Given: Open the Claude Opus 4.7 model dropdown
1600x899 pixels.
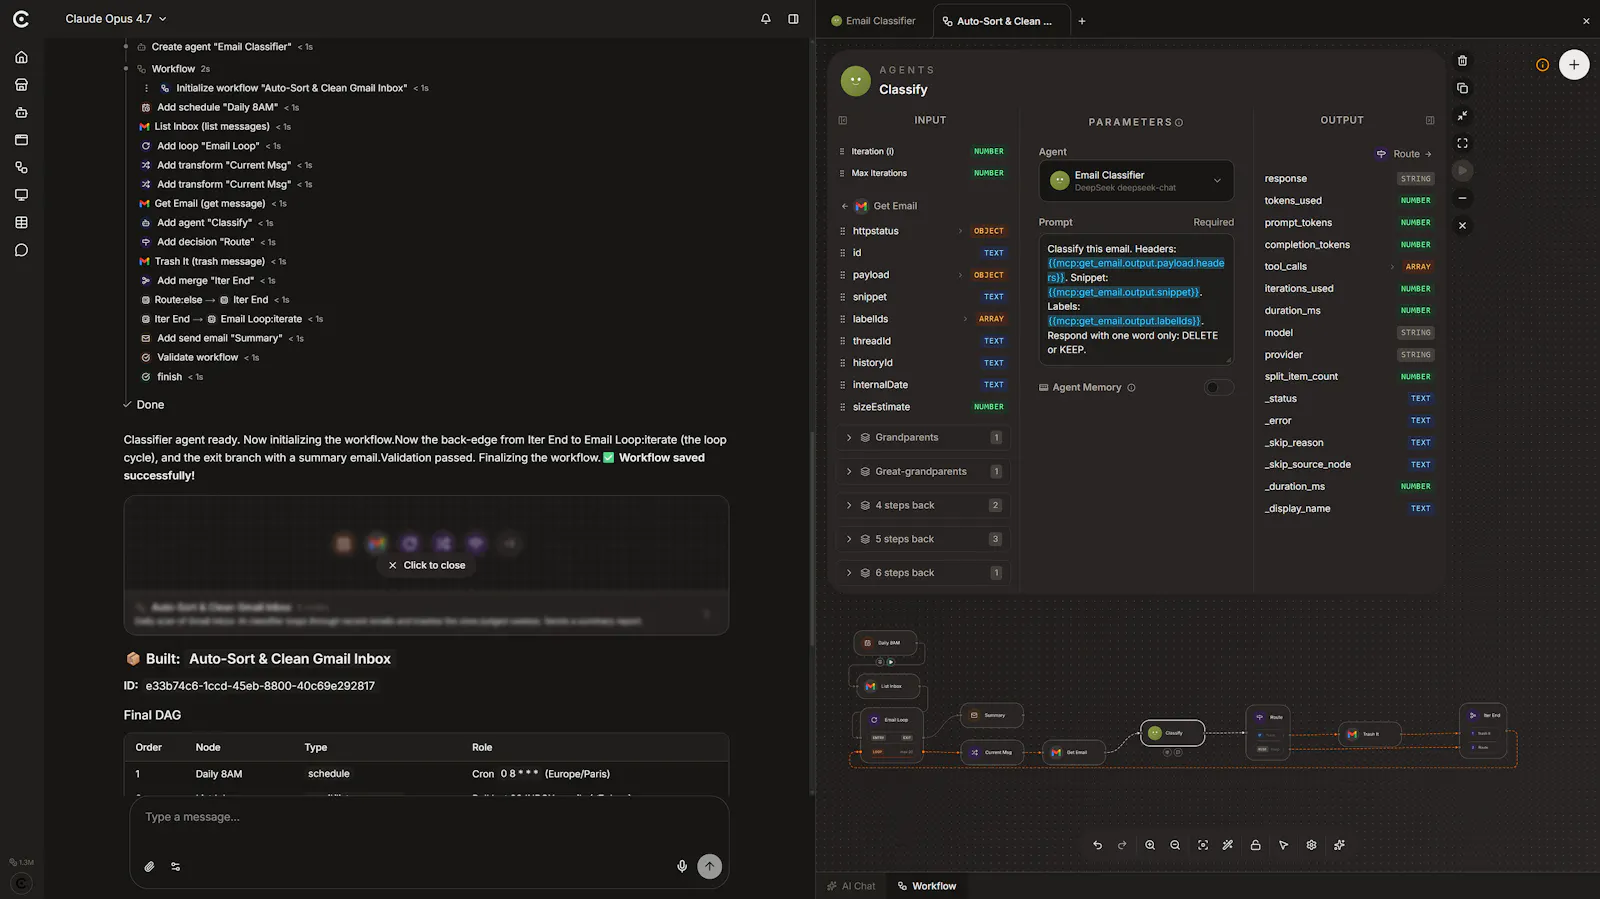Looking at the screenshot, I should [x=116, y=19].
